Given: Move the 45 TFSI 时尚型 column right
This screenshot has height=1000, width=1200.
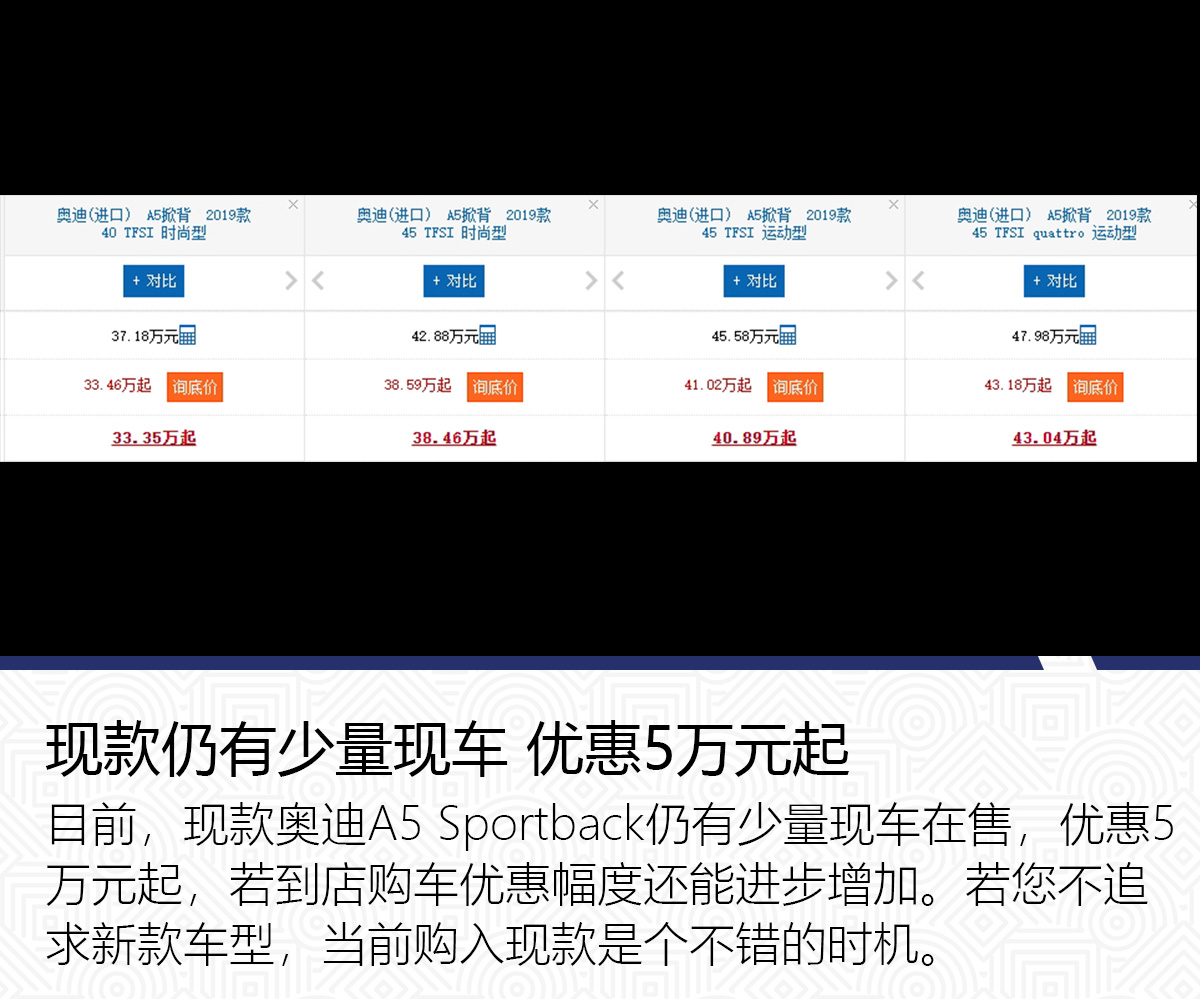Looking at the screenshot, I should [x=591, y=281].
